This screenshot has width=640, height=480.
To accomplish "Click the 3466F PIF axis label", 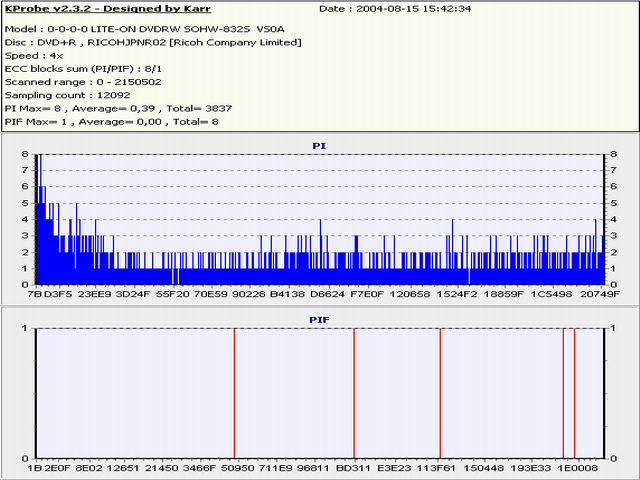I will click(199, 468).
